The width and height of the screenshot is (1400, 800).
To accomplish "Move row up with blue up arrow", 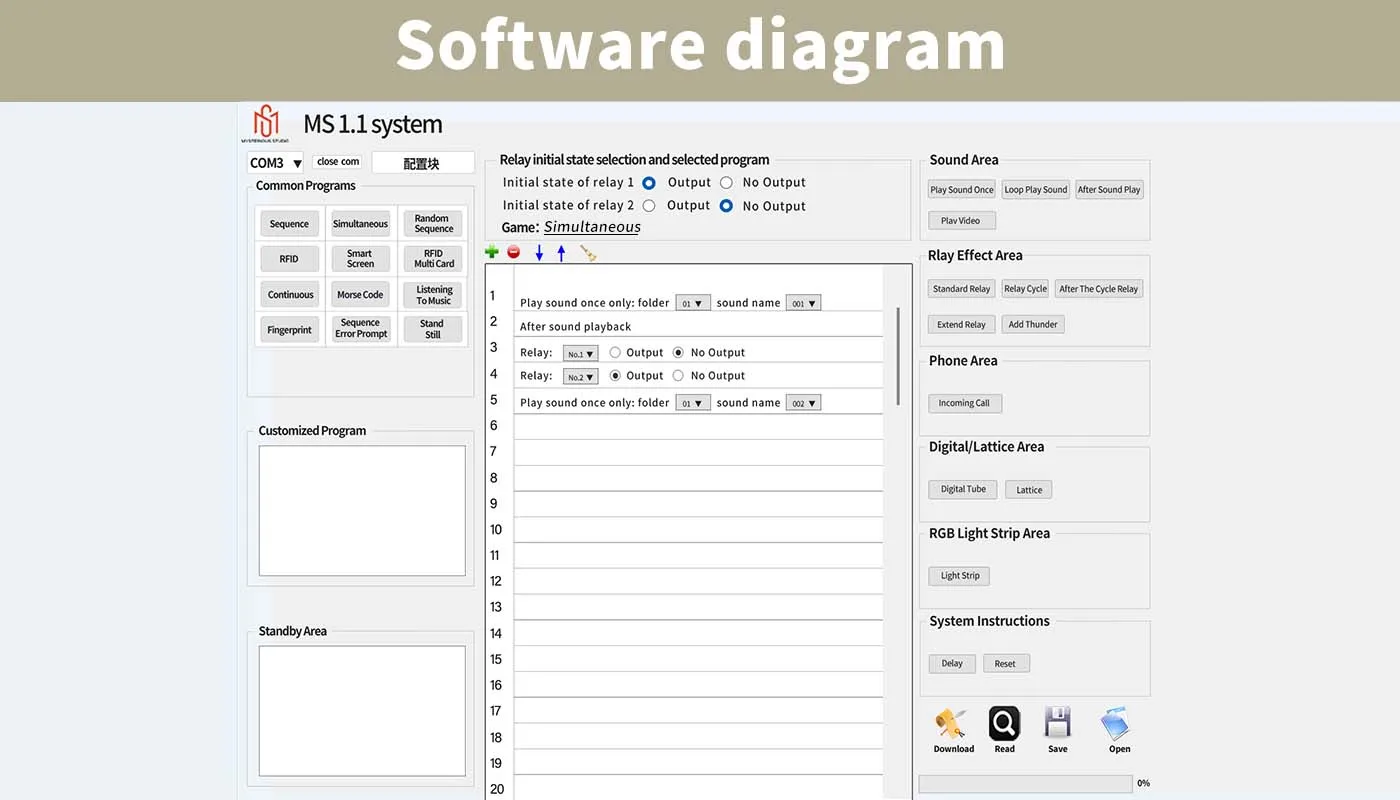I will coord(561,253).
